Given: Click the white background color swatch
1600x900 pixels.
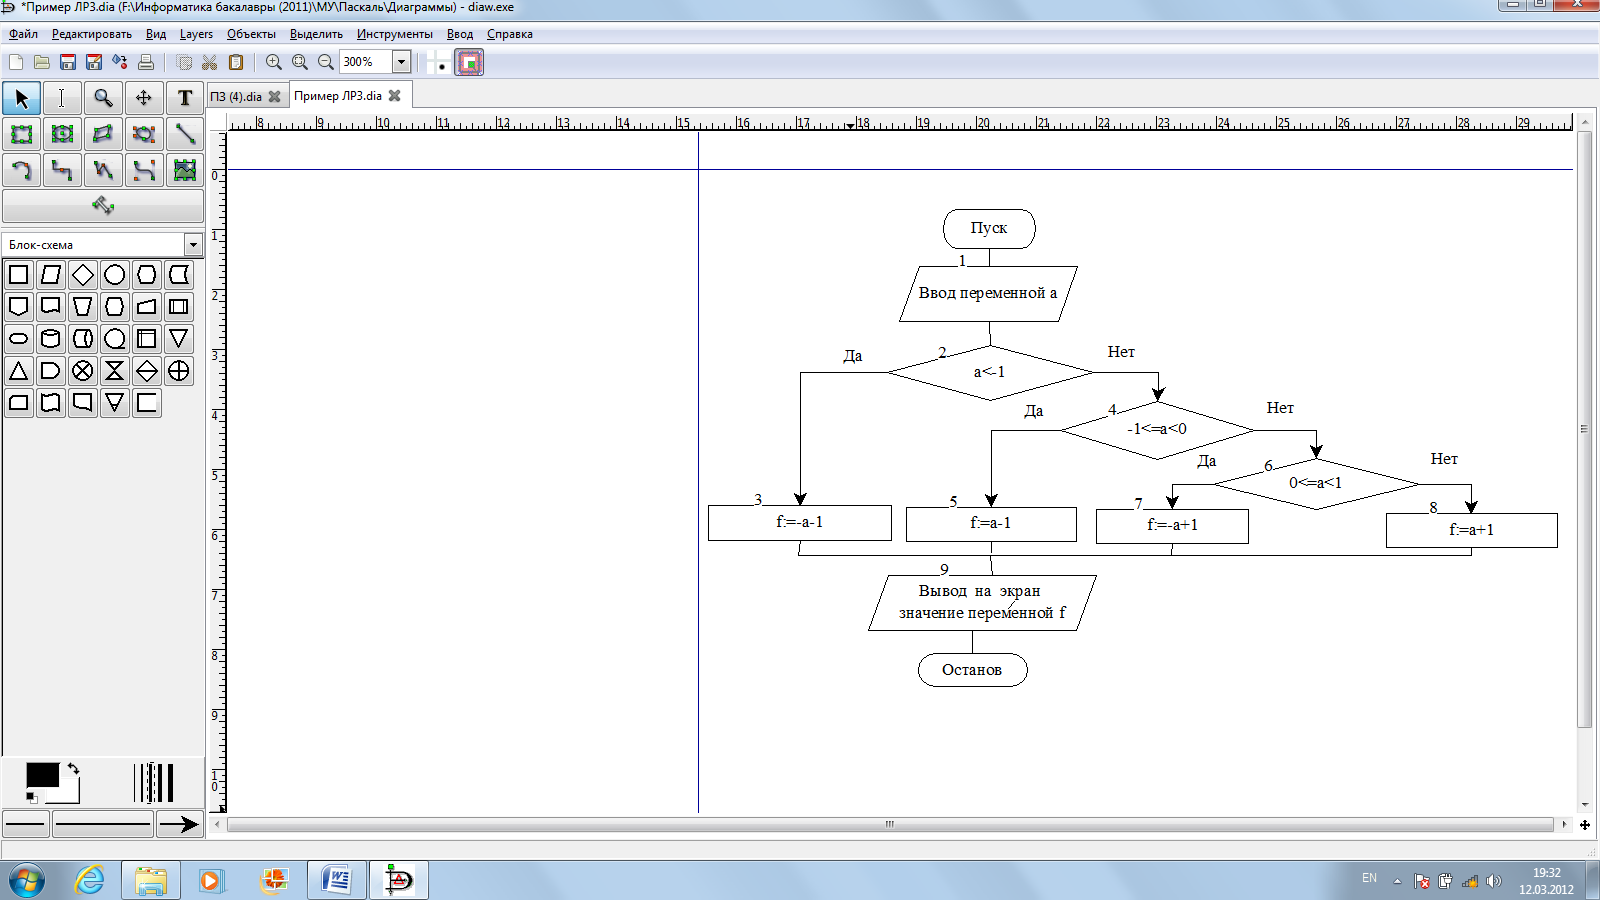Looking at the screenshot, I should (68, 792).
